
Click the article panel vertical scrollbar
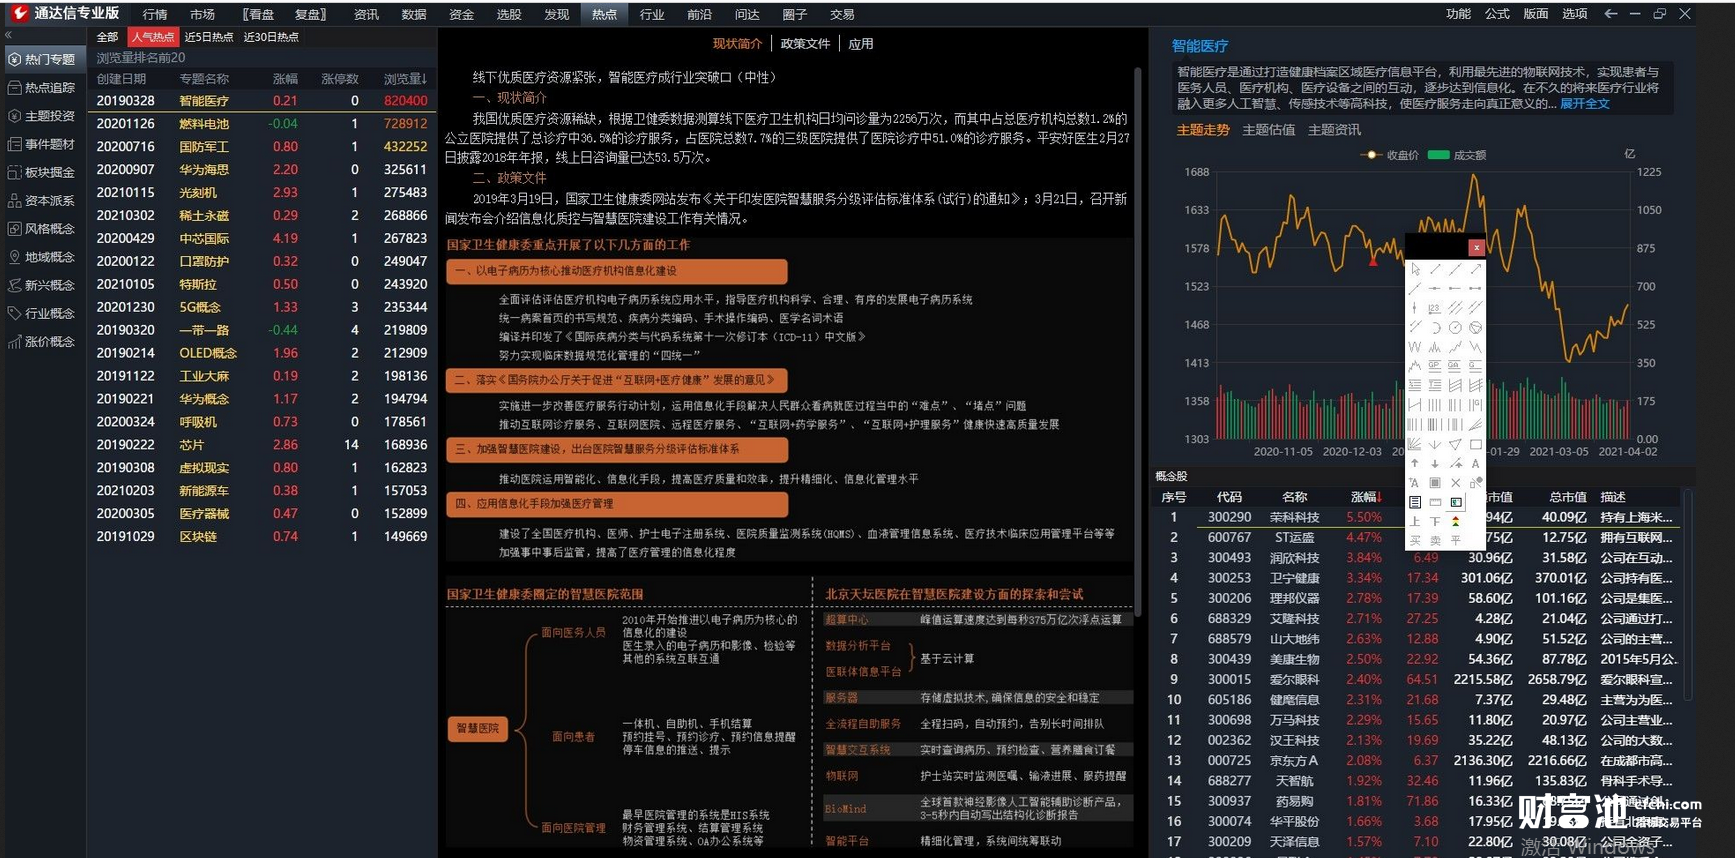pyautogui.click(x=1138, y=340)
